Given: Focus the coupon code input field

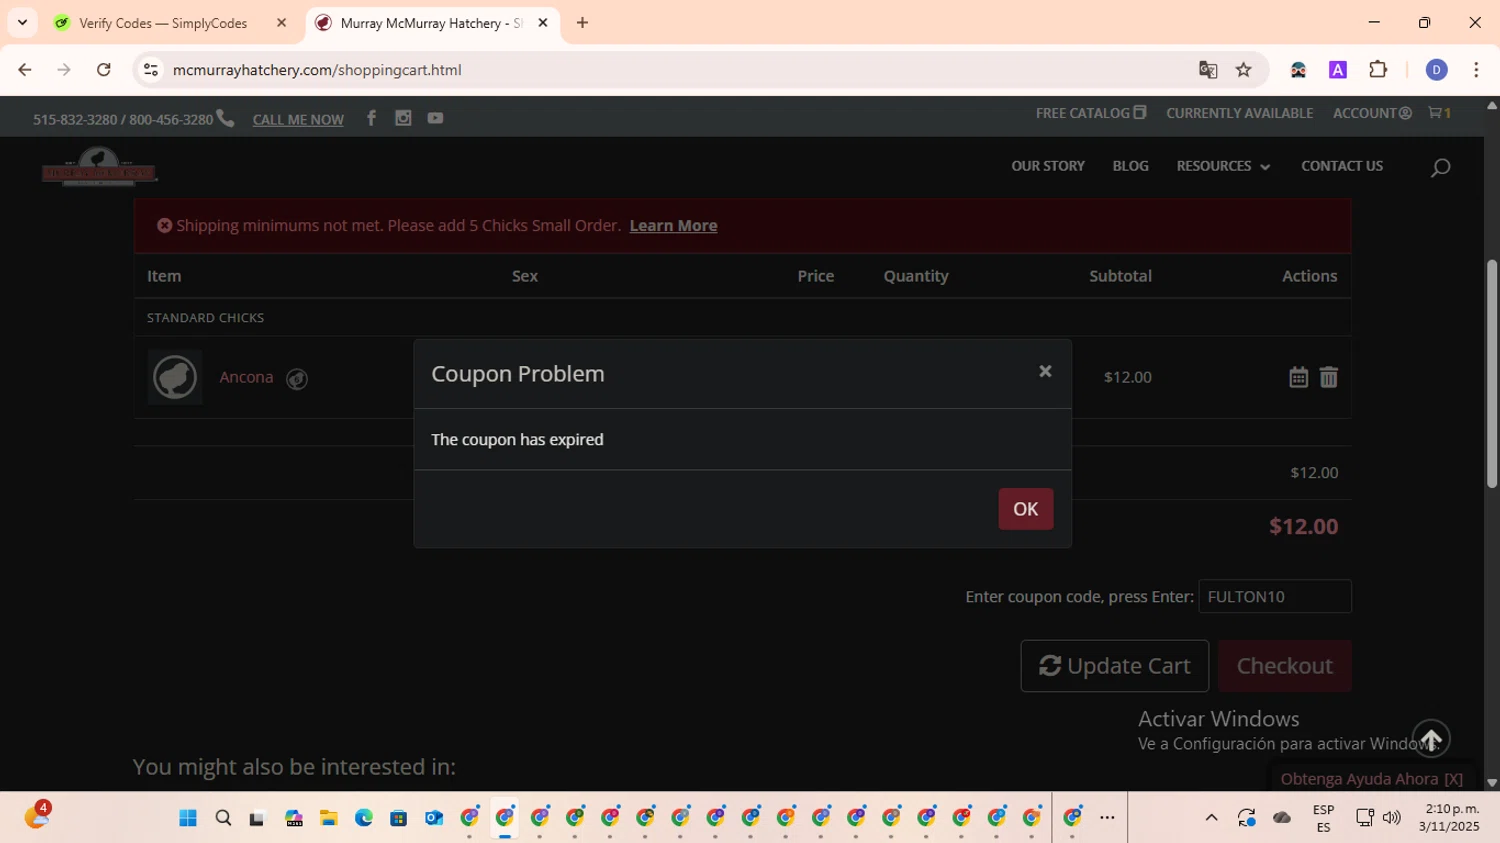Looking at the screenshot, I should pyautogui.click(x=1275, y=596).
